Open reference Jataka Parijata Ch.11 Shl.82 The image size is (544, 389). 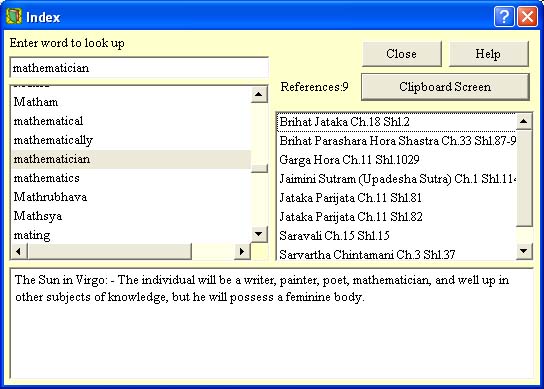click(397, 217)
